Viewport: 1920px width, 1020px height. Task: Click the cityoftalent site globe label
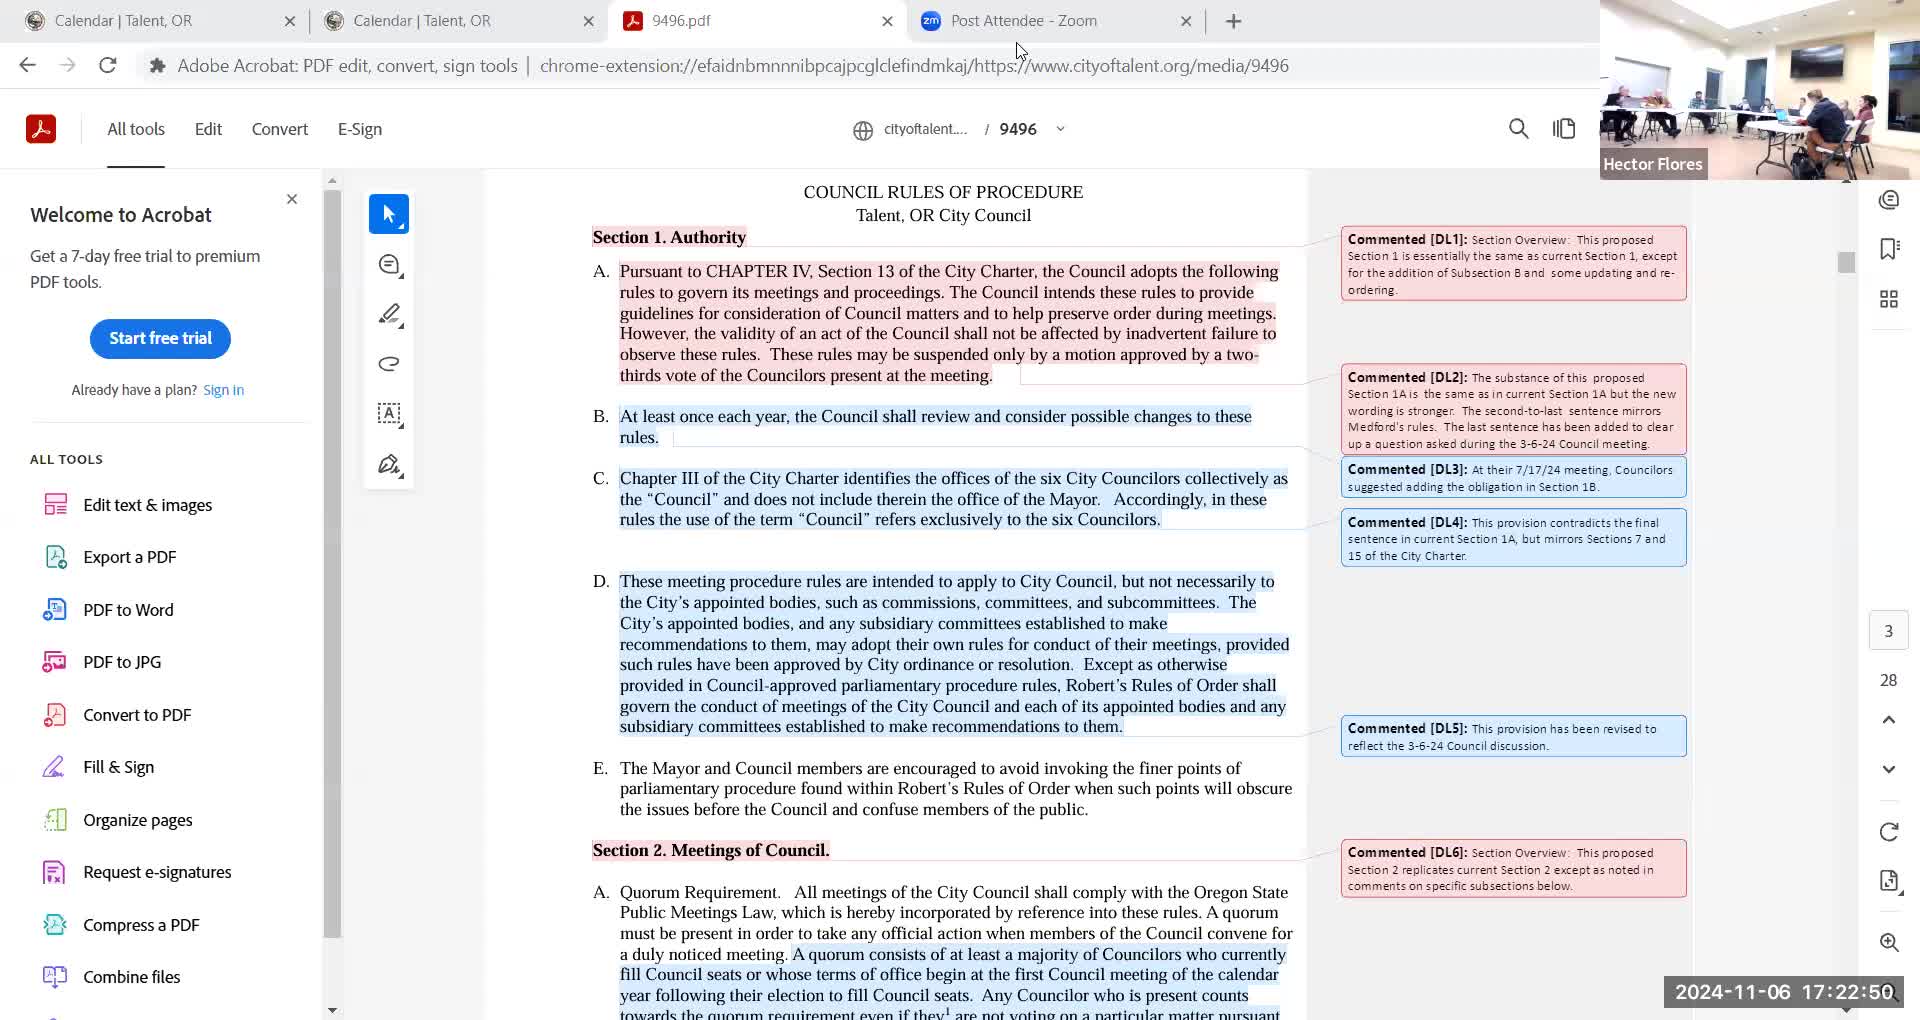tap(910, 130)
